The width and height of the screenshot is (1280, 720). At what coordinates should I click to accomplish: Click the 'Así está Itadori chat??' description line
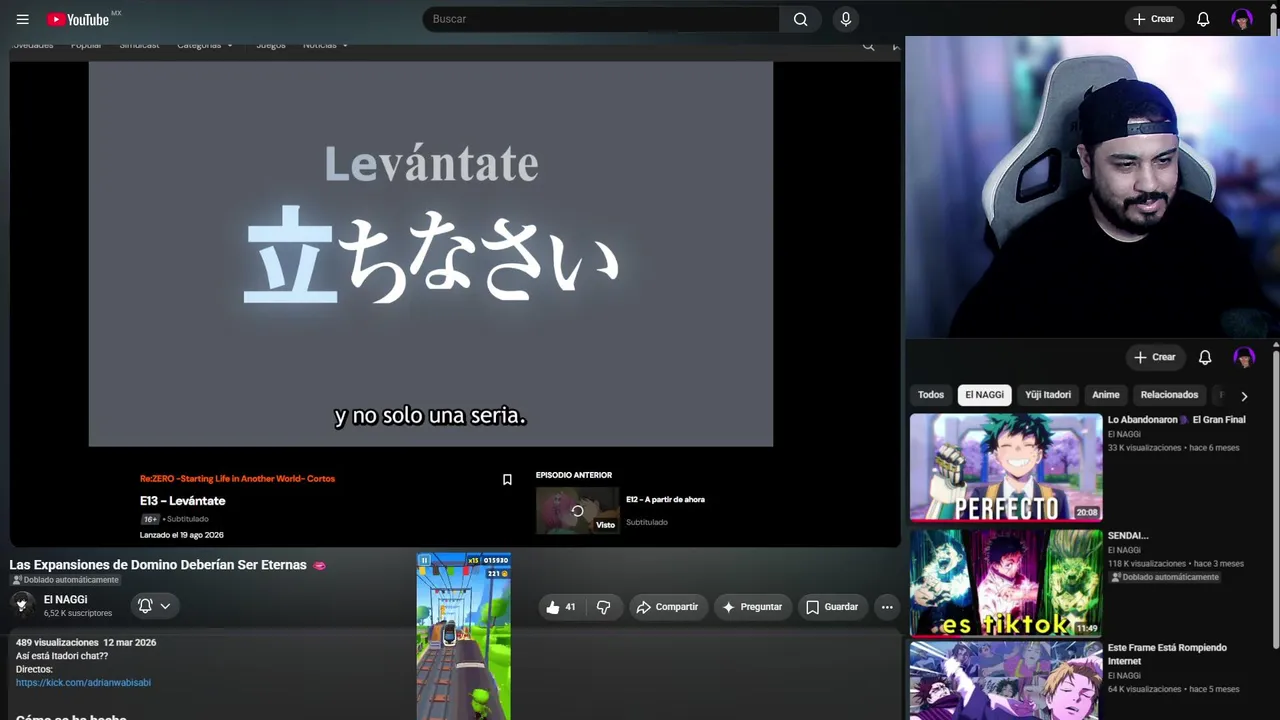62,656
